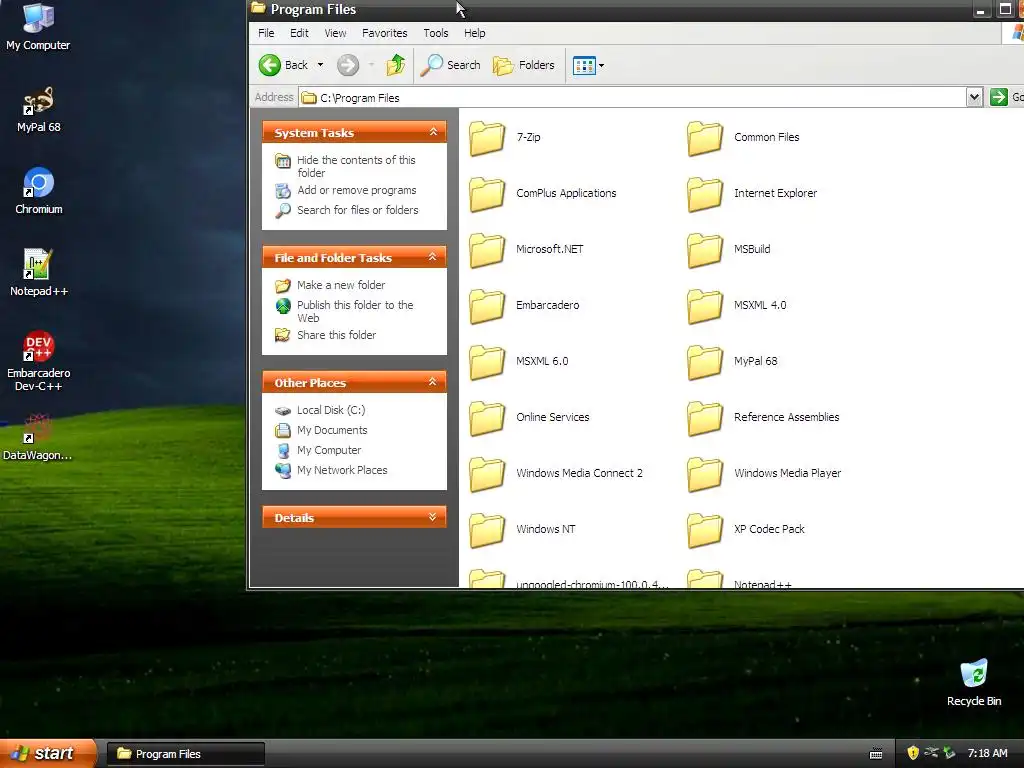1024x768 pixels.
Task: Select the MyPal 68 desktop shortcut
Action: [39, 109]
